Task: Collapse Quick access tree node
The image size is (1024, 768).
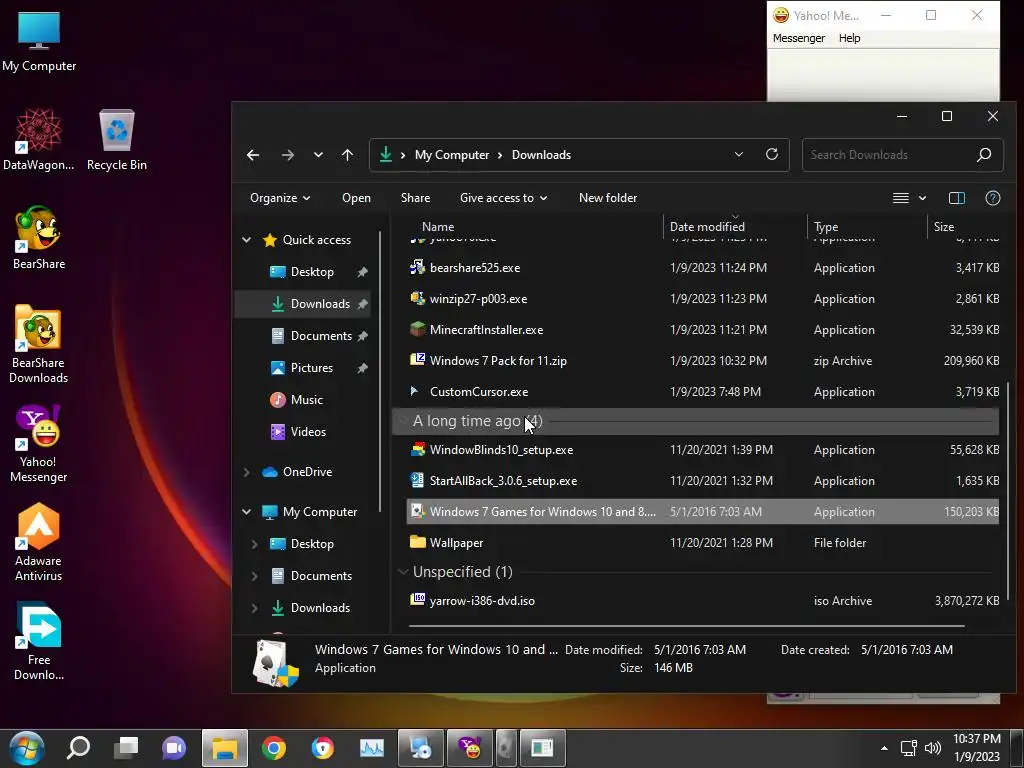Action: pos(246,240)
